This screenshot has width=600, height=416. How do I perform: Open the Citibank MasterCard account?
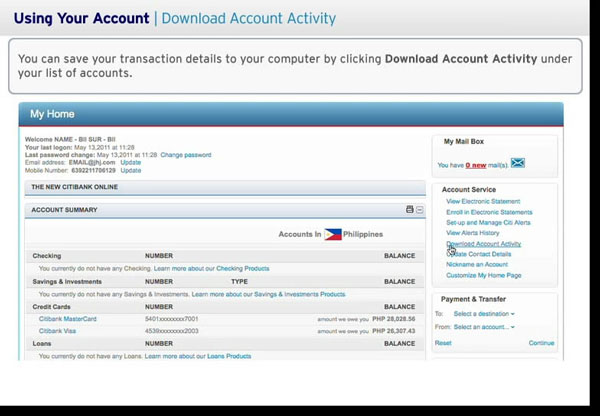pyautogui.click(x=68, y=319)
